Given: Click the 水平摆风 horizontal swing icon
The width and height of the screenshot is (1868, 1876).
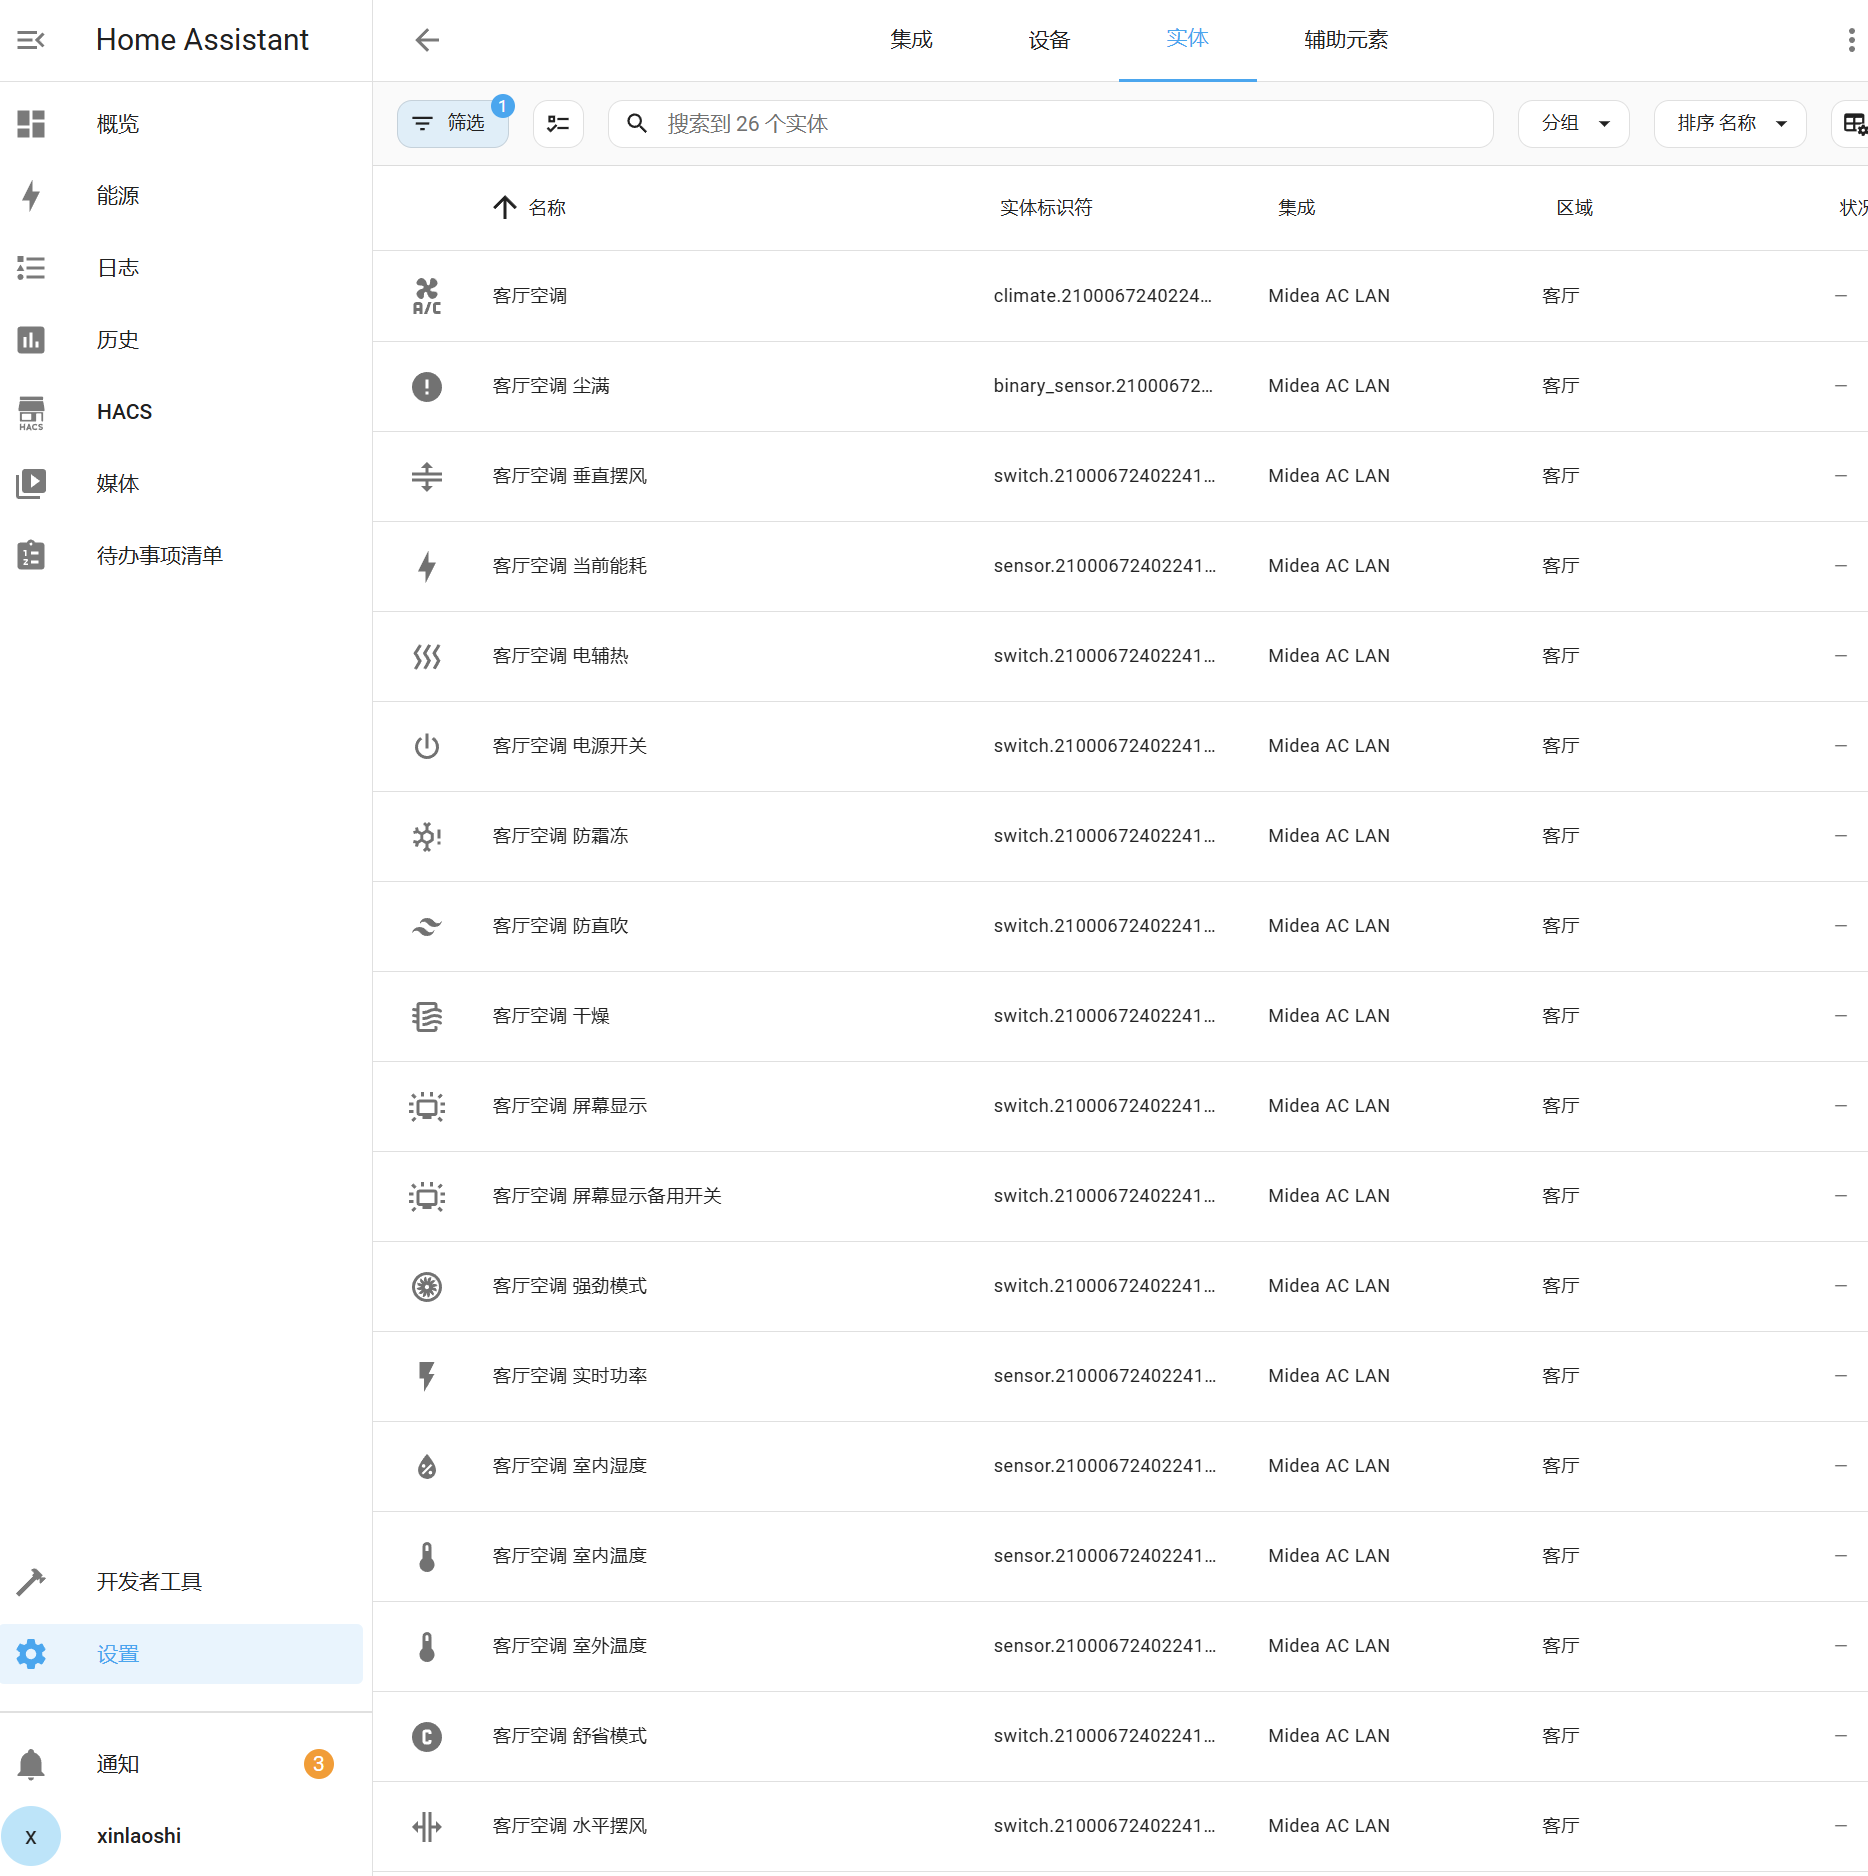Looking at the screenshot, I should click(x=427, y=1826).
